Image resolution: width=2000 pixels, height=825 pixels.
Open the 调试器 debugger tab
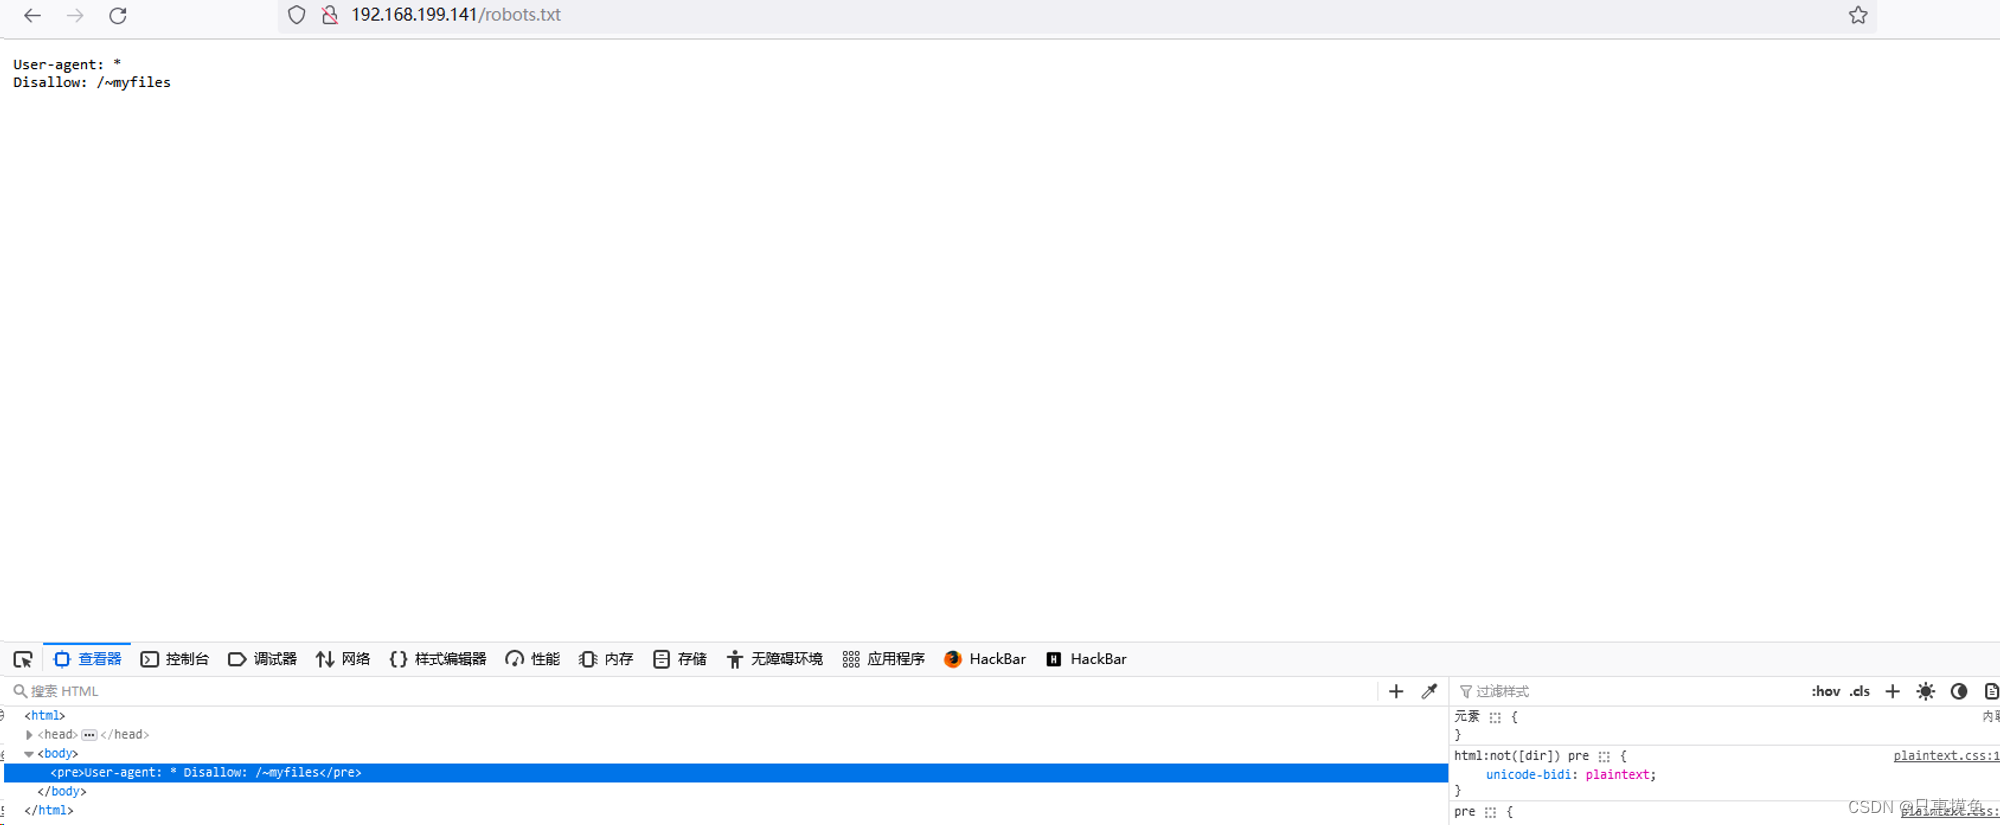(263, 659)
